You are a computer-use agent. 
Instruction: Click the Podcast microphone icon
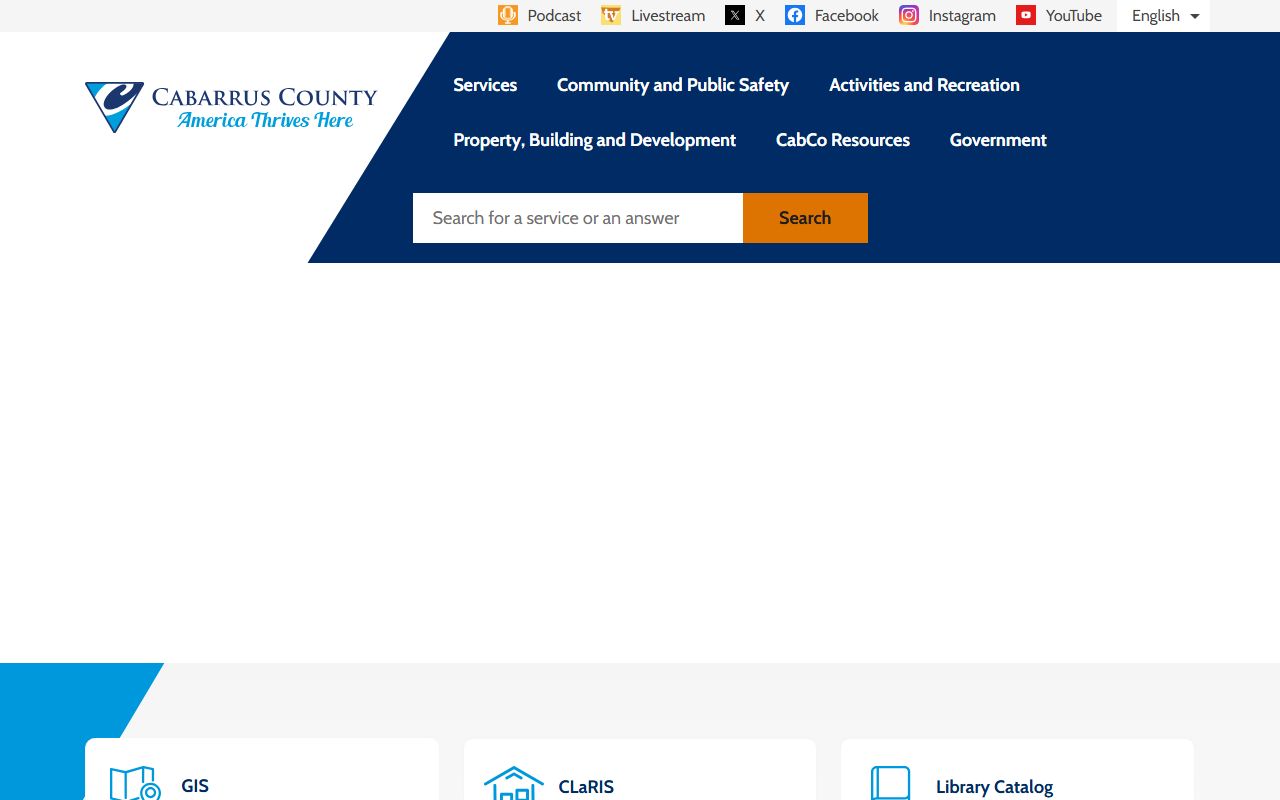pos(508,15)
